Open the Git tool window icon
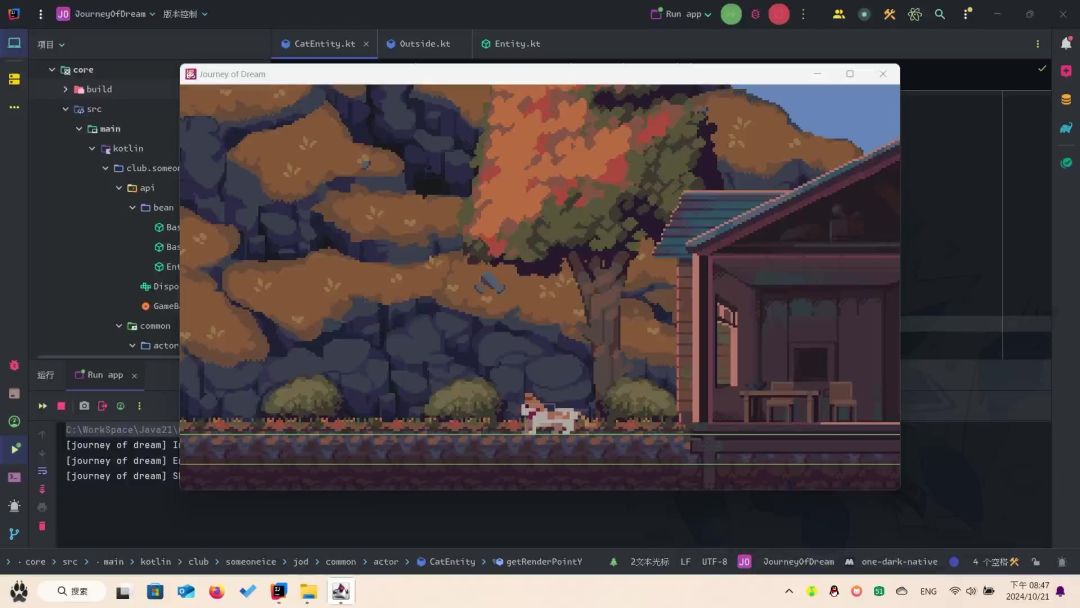 [14, 534]
